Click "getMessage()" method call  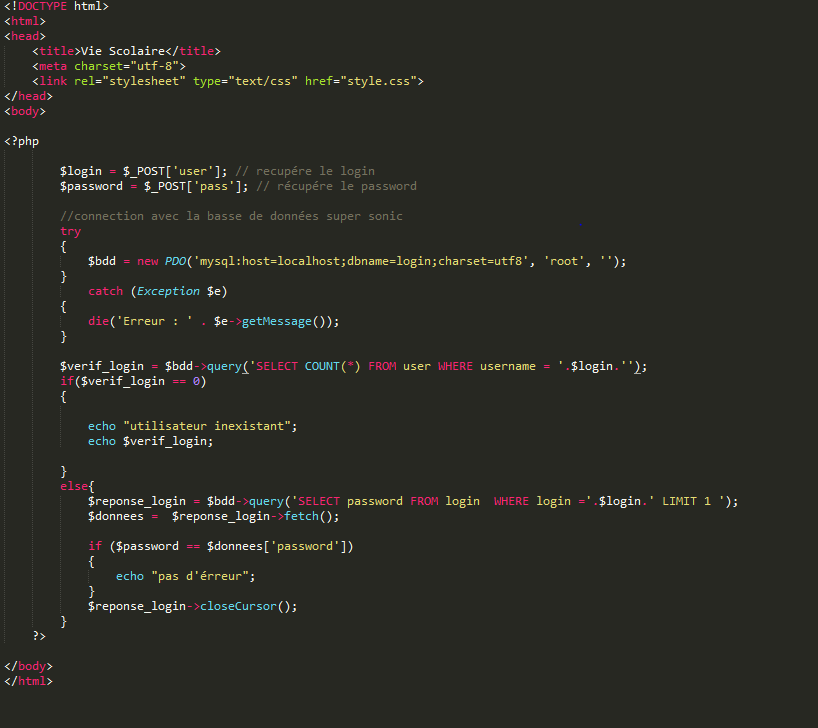click(x=284, y=321)
